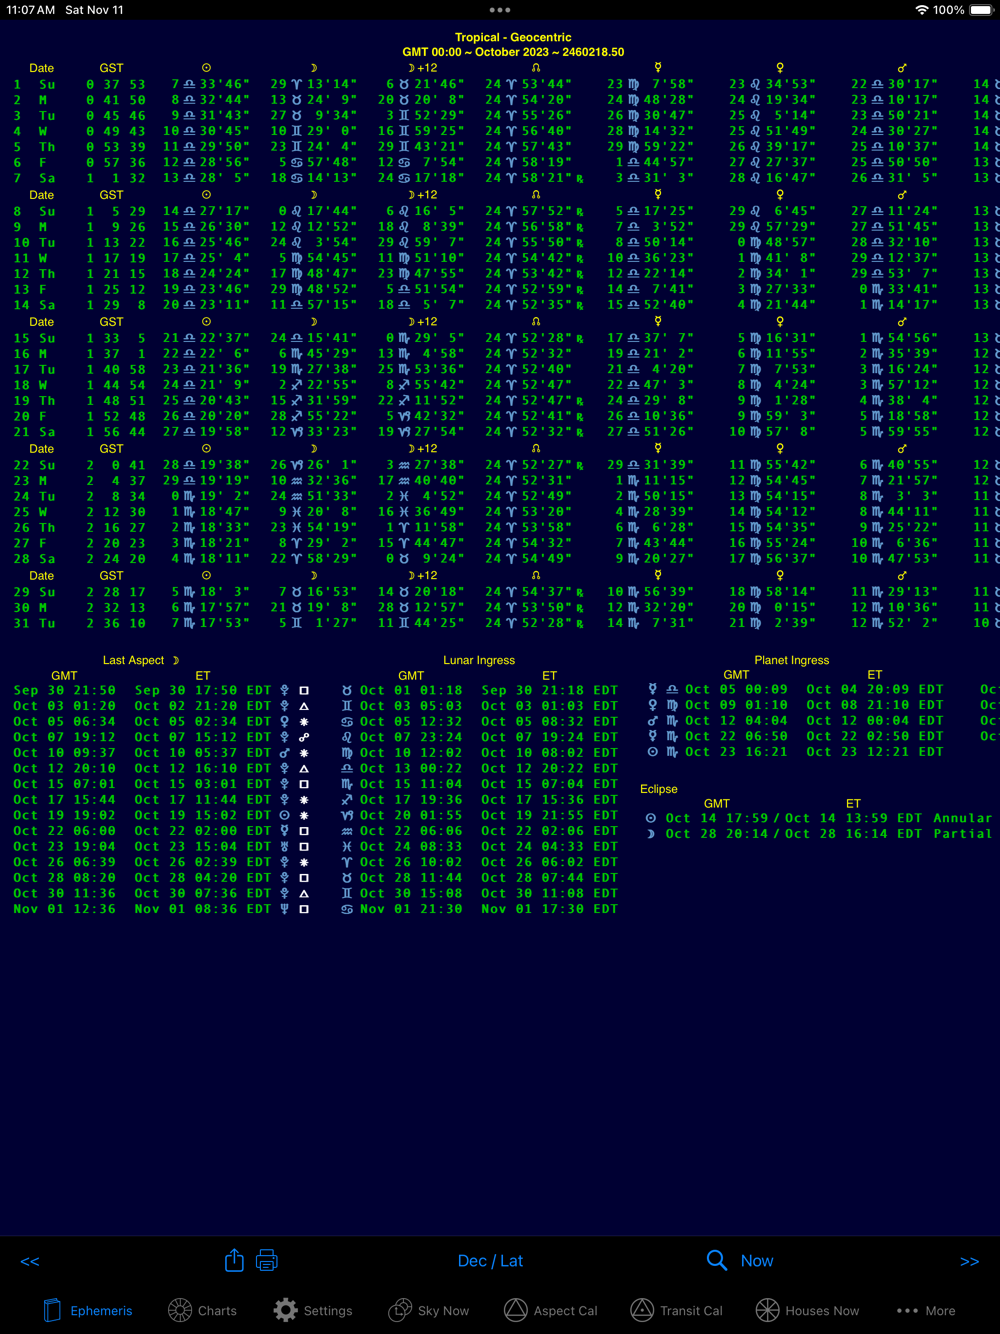This screenshot has width=1000, height=1334.
Task: Select Last Aspect row Oct 03 01:20
Action: (162, 706)
